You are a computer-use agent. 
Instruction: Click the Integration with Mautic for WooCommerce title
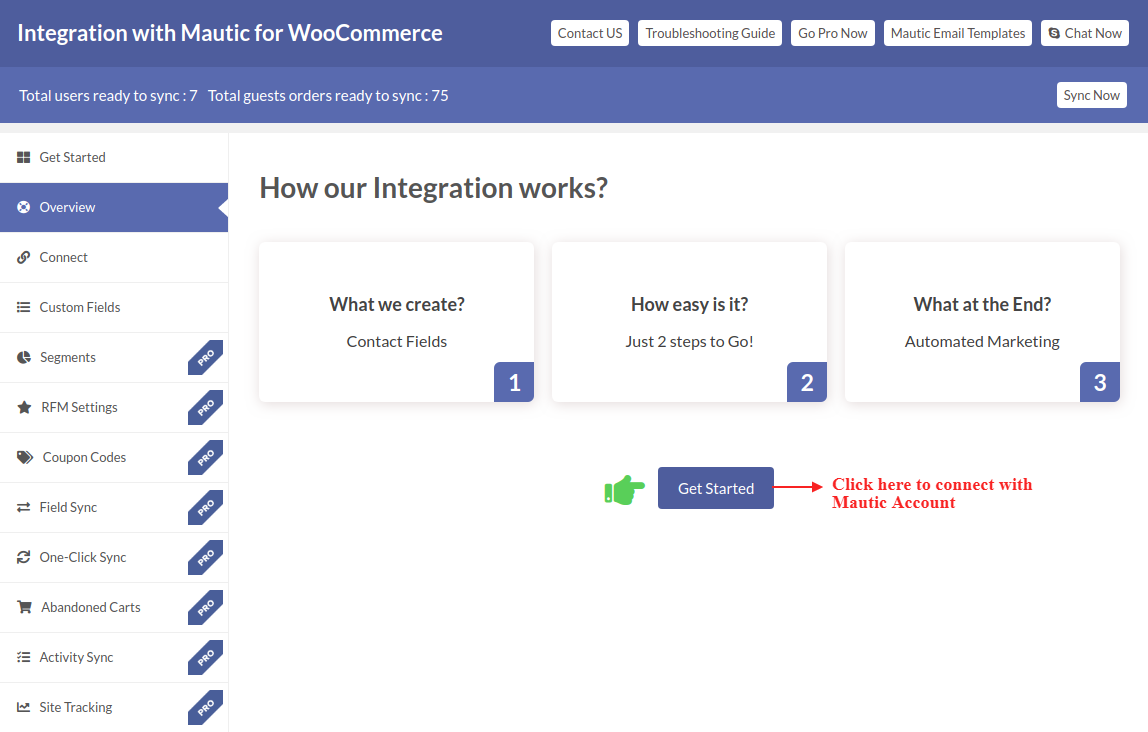230,33
